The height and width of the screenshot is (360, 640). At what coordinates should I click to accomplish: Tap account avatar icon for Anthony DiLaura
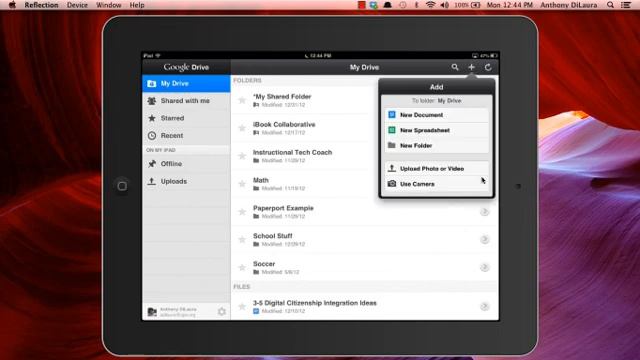coord(152,312)
